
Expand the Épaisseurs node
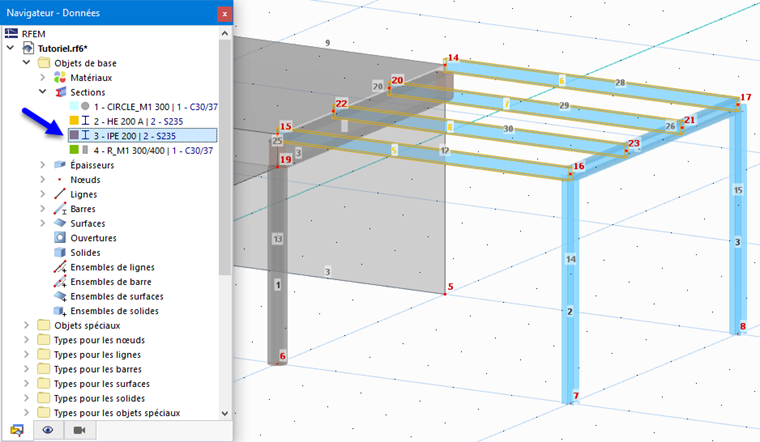[43, 165]
